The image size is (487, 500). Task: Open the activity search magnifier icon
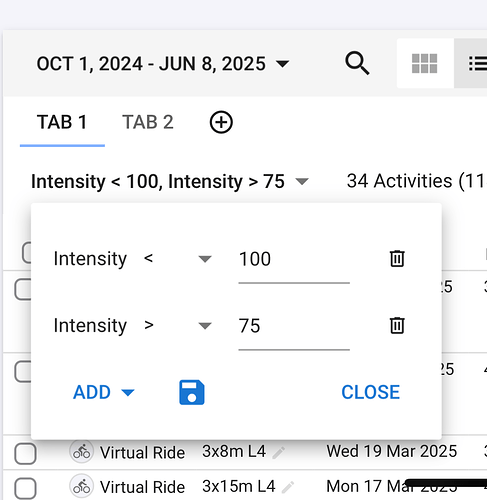[x=357, y=63]
